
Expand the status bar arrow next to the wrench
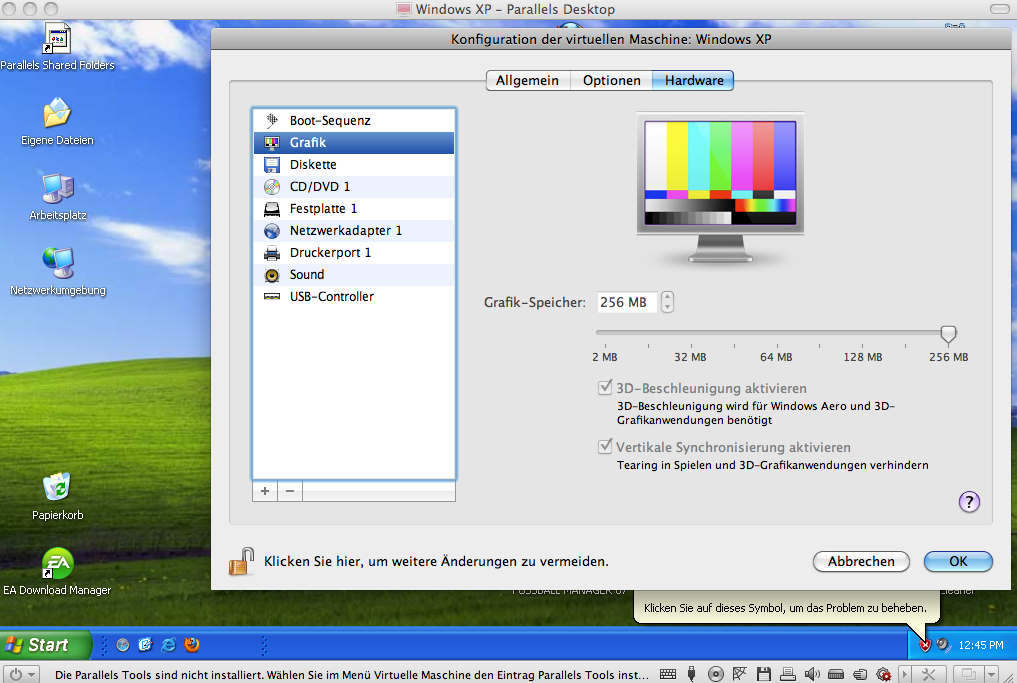905,675
